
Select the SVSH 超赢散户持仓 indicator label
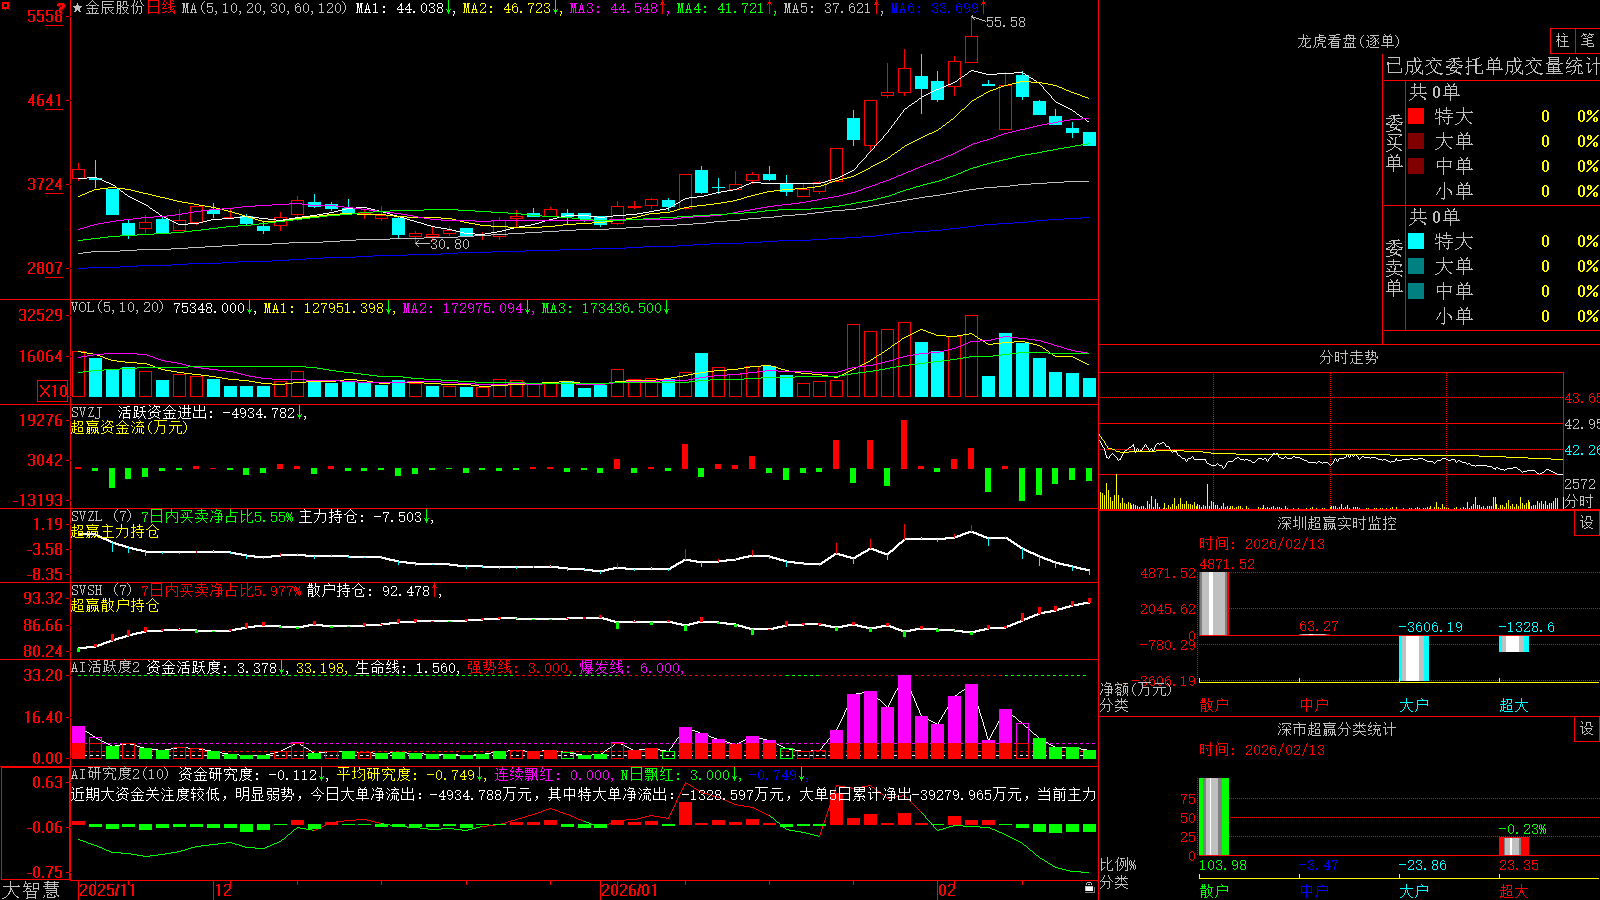(x=115, y=605)
